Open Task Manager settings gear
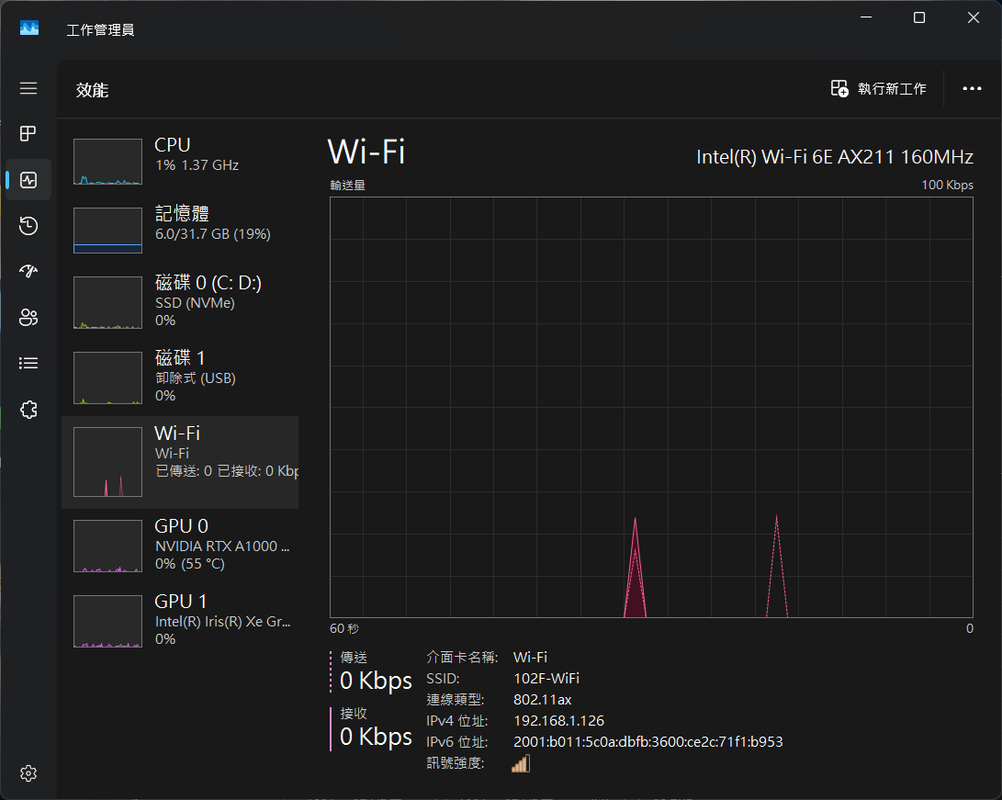Image resolution: width=1002 pixels, height=800 pixels. [28, 773]
